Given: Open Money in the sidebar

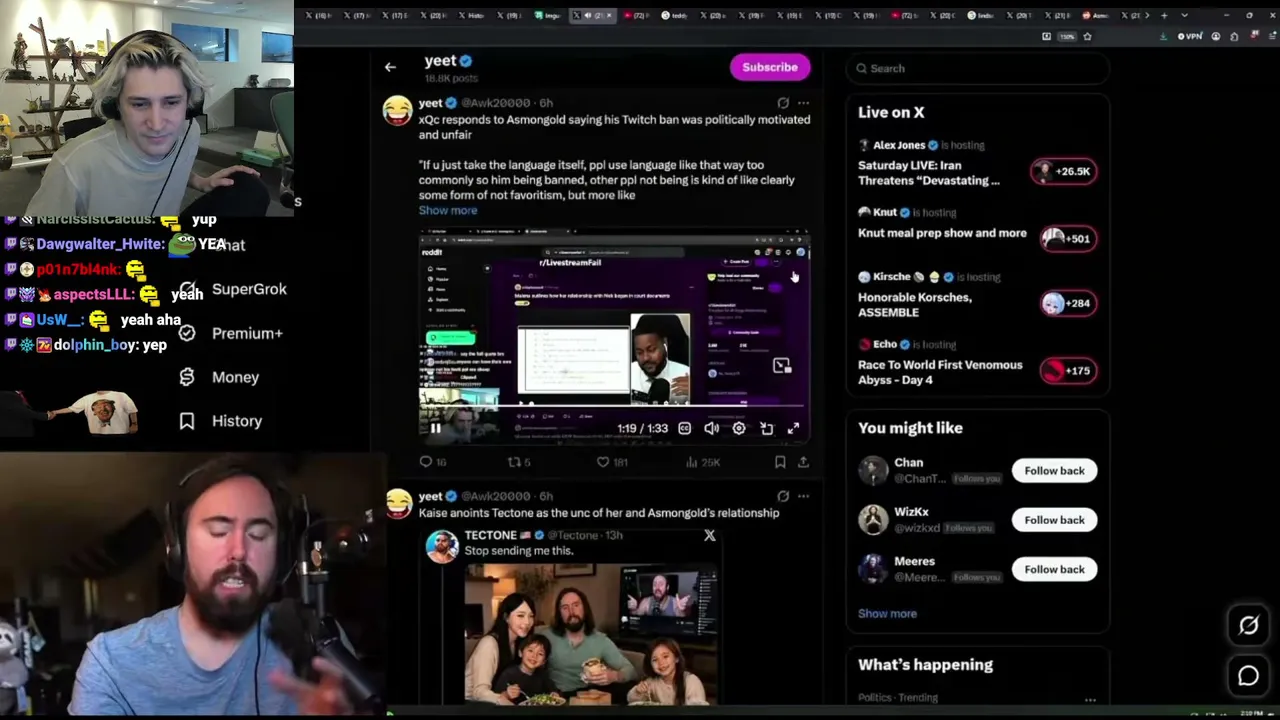Looking at the screenshot, I should (x=219, y=377).
